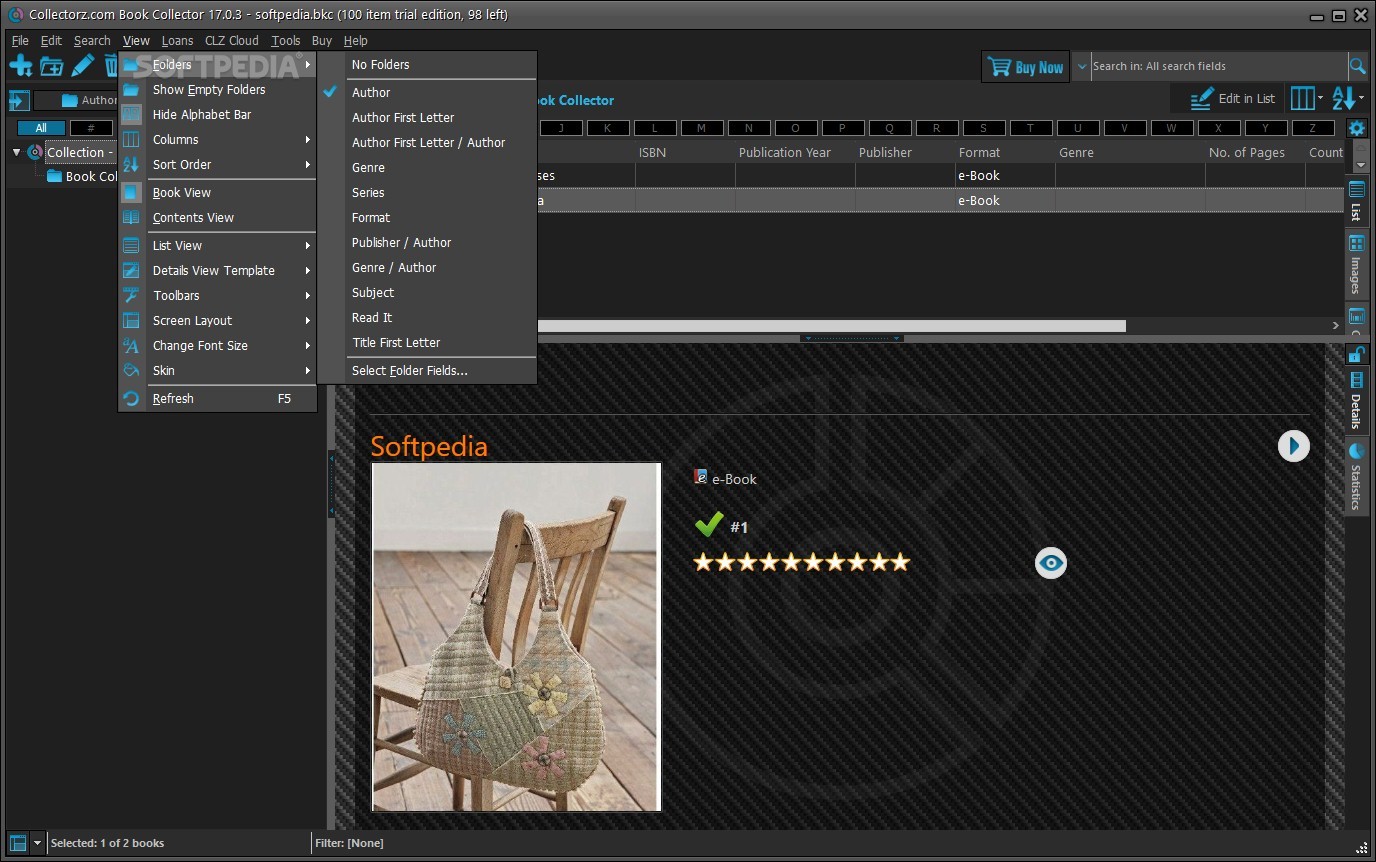
Task: Group folders by Author First Letter
Action: (427, 117)
